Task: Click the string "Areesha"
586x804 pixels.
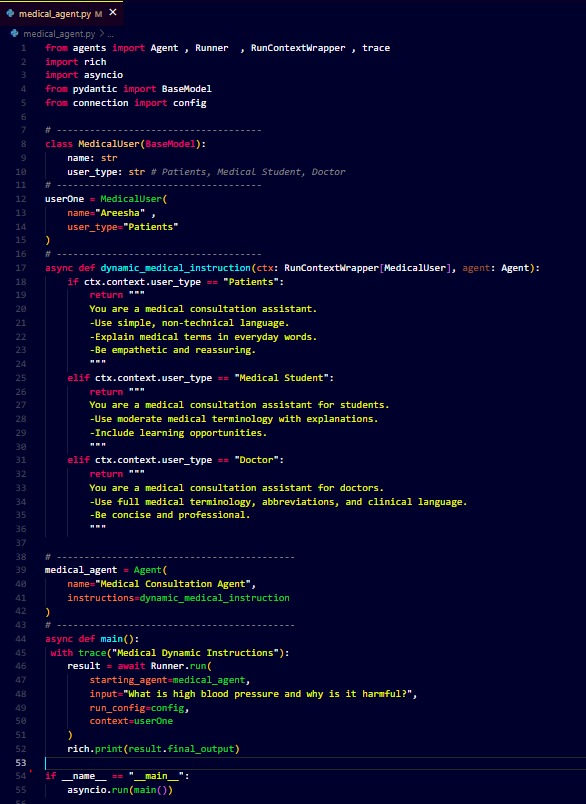Action: pyautogui.click(x=120, y=213)
